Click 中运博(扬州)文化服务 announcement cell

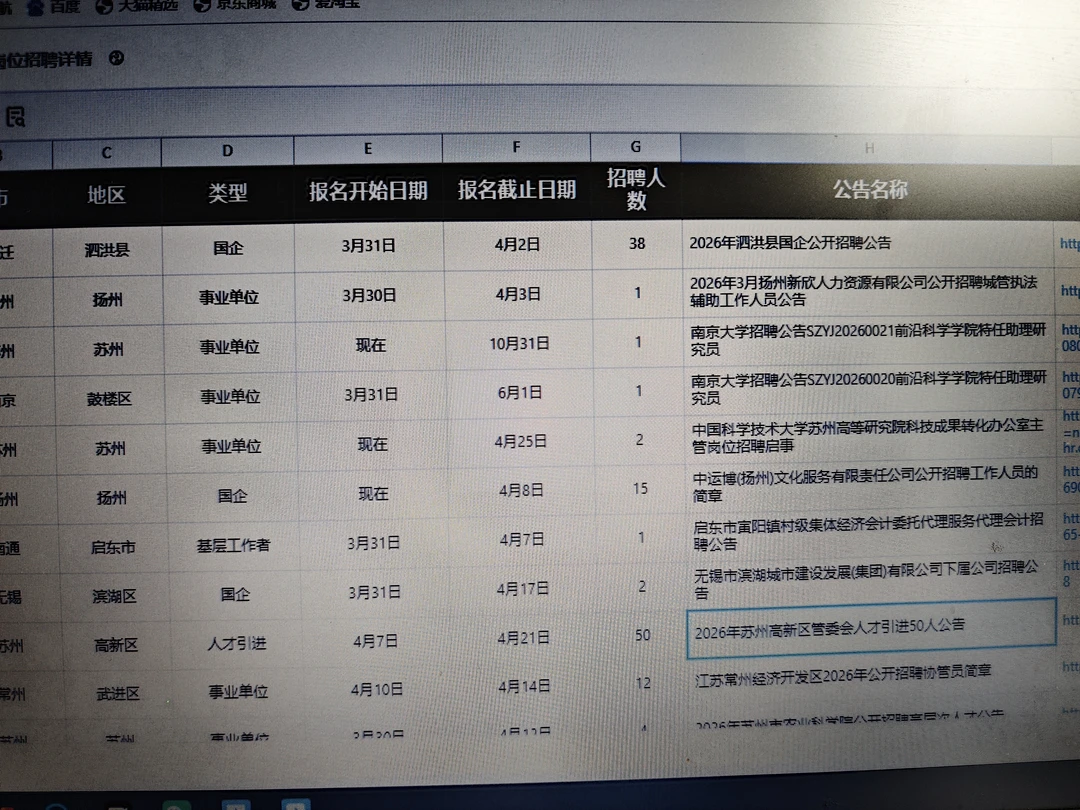tap(871, 485)
